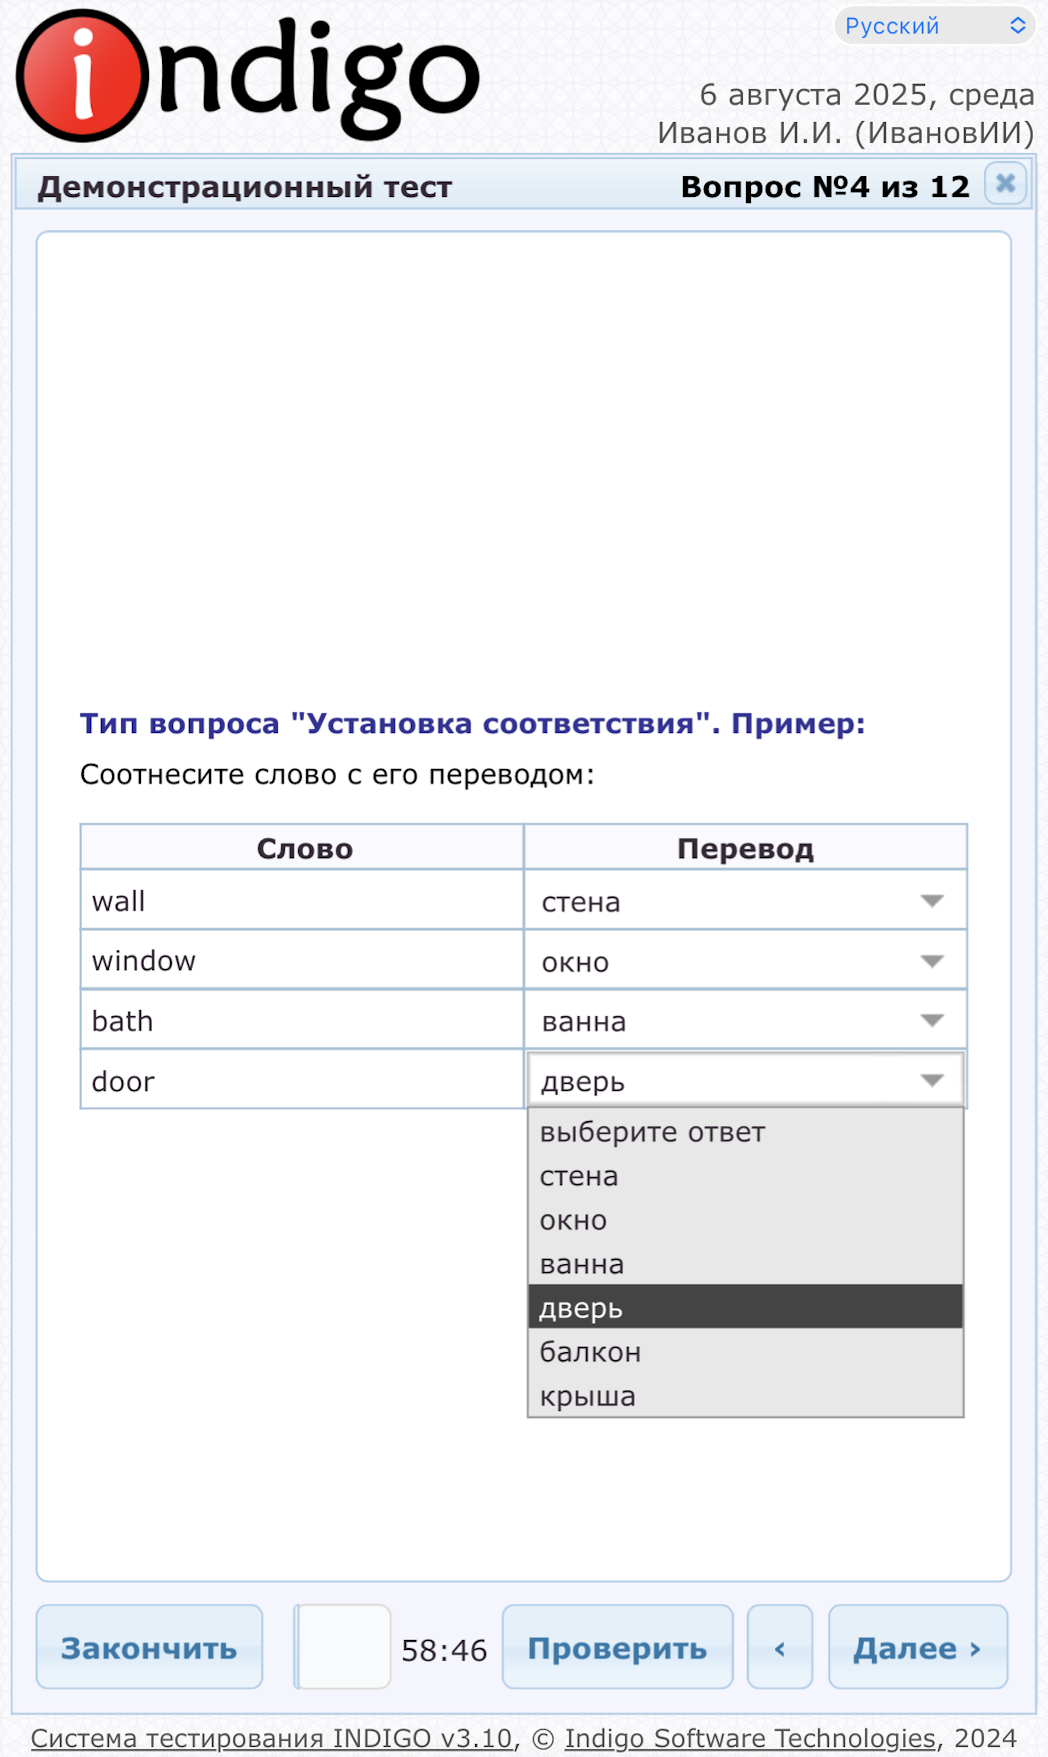
Task: Select the highlighted "дверь" option
Action: pos(582,1308)
